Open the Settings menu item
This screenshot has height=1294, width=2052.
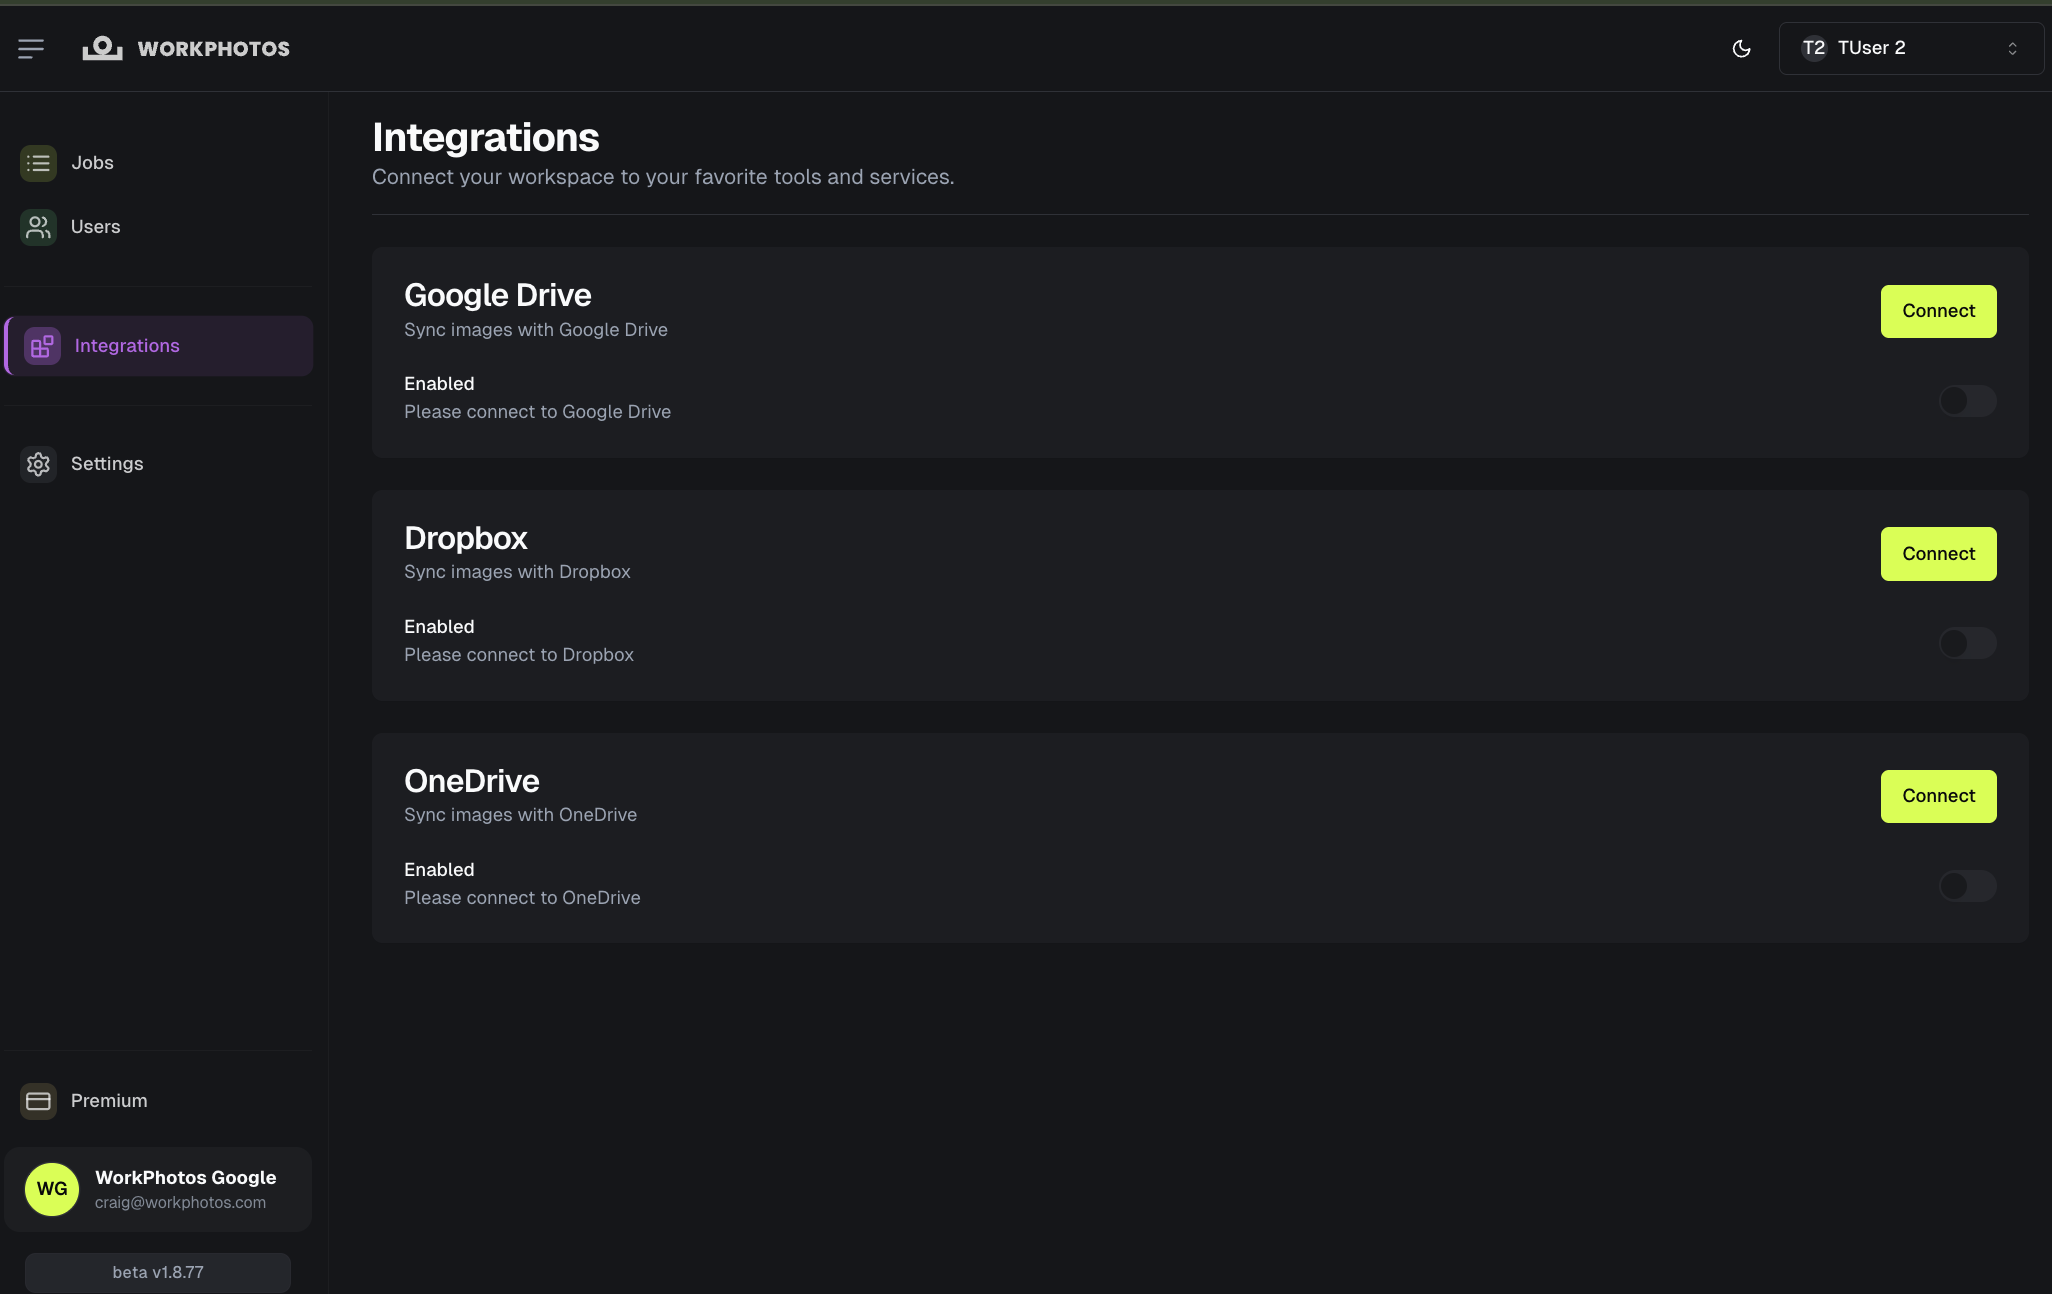(159, 464)
